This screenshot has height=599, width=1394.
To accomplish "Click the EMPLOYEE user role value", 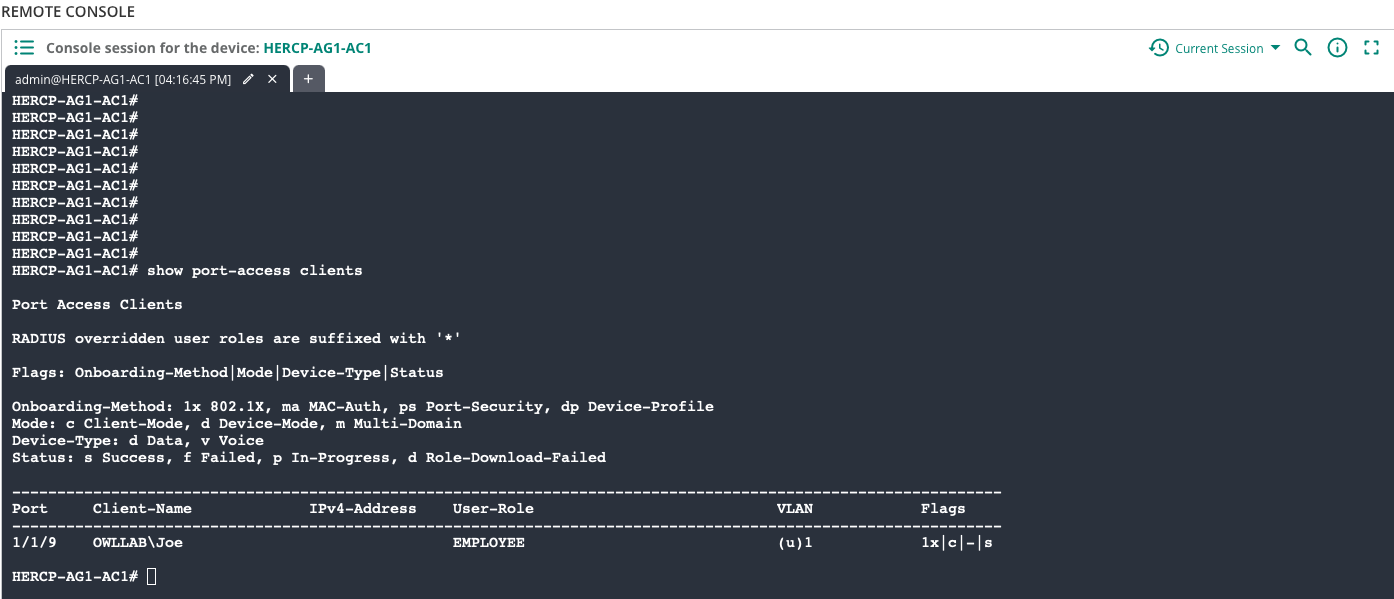I will (489, 543).
